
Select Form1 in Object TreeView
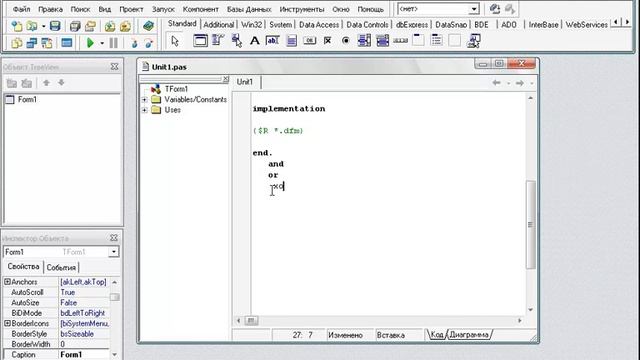coord(27,100)
